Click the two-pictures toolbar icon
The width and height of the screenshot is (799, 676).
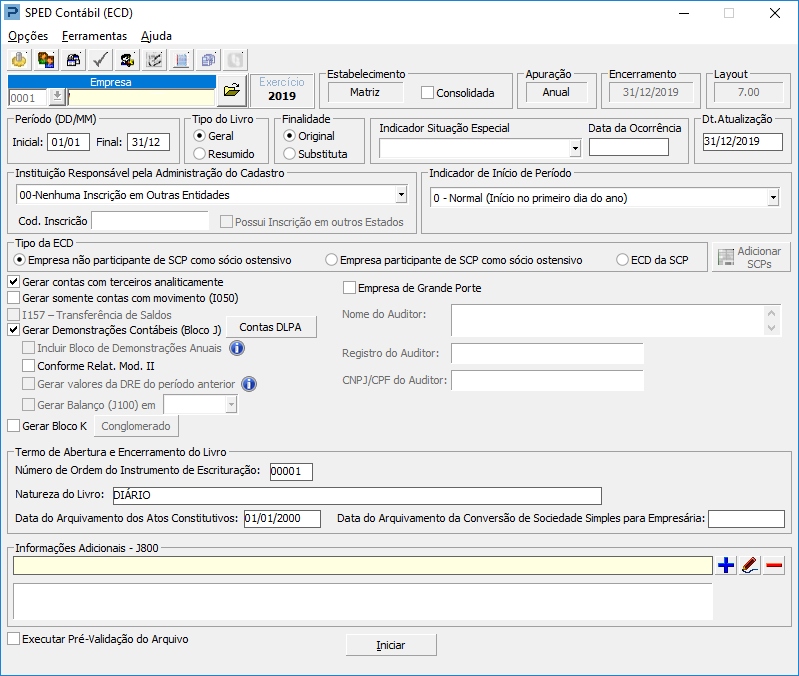click(x=46, y=60)
